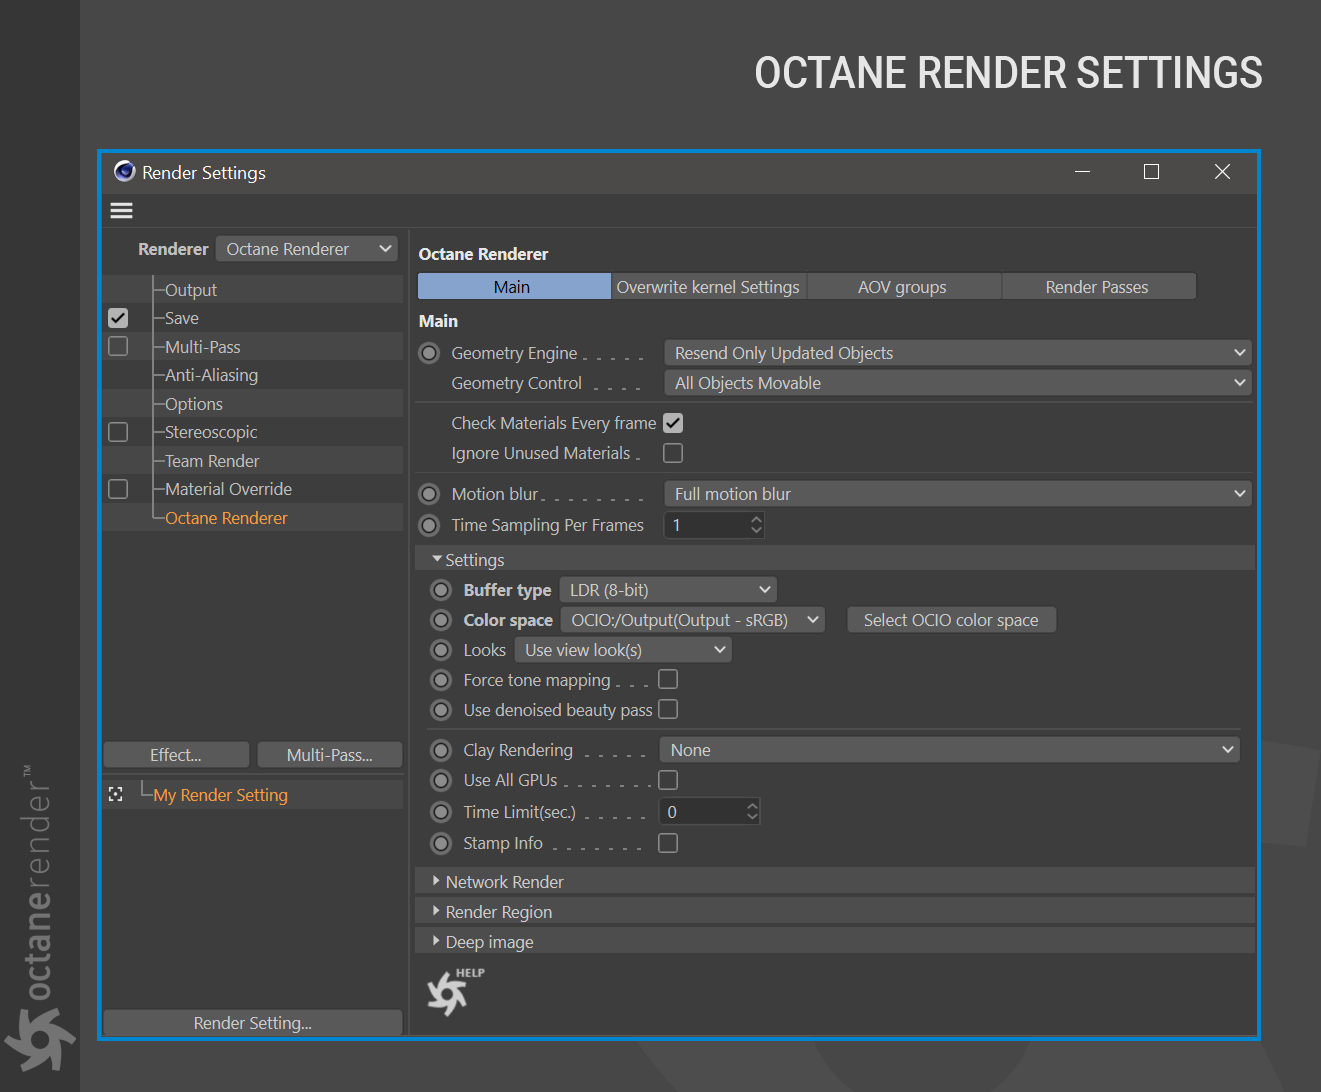Select Output in the settings tree
Screen dimensions: 1321x1092
191,290
